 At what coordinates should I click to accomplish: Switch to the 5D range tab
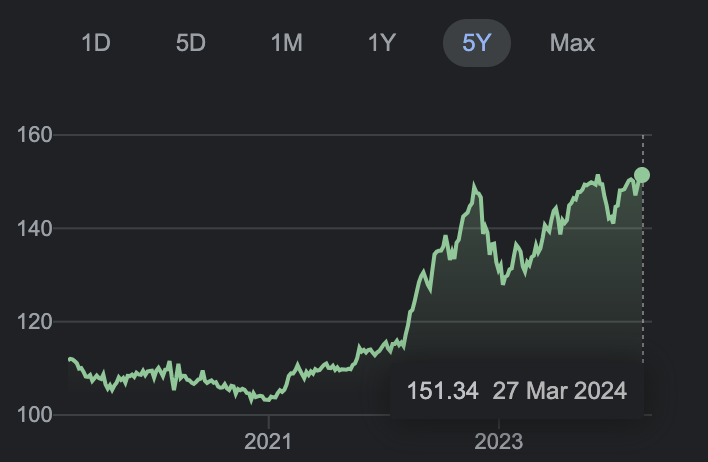[190, 43]
